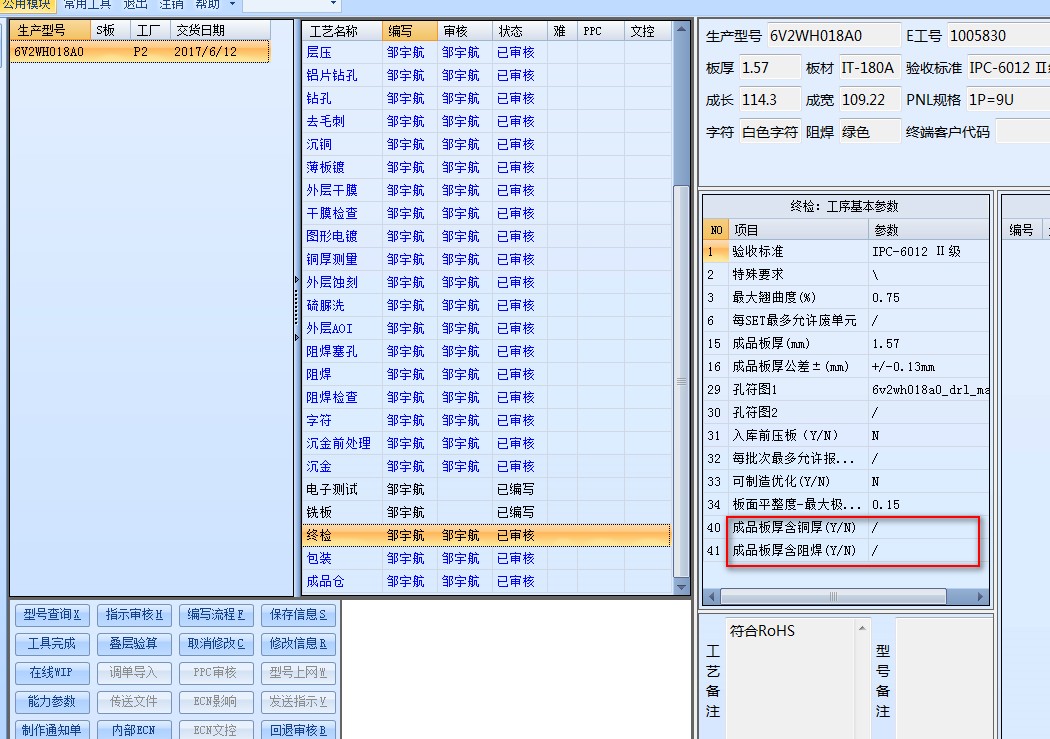Screen dimensions: 1050x739
Task: Click the 能力参数 button
Action: coord(52,702)
